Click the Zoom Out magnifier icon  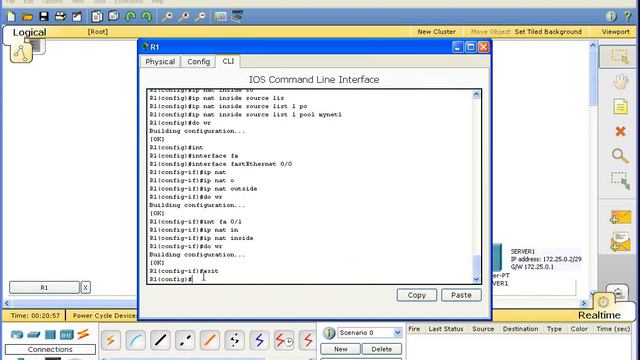[x=200, y=16]
